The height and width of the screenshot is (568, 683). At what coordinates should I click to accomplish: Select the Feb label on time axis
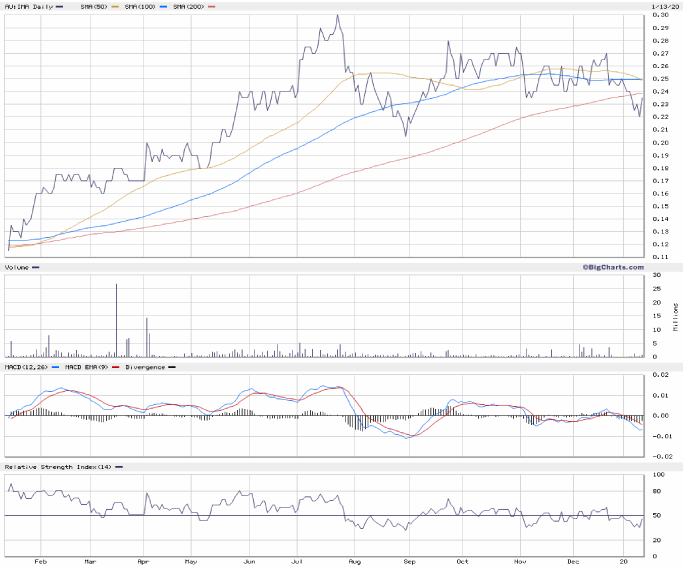pyautogui.click(x=38, y=562)
